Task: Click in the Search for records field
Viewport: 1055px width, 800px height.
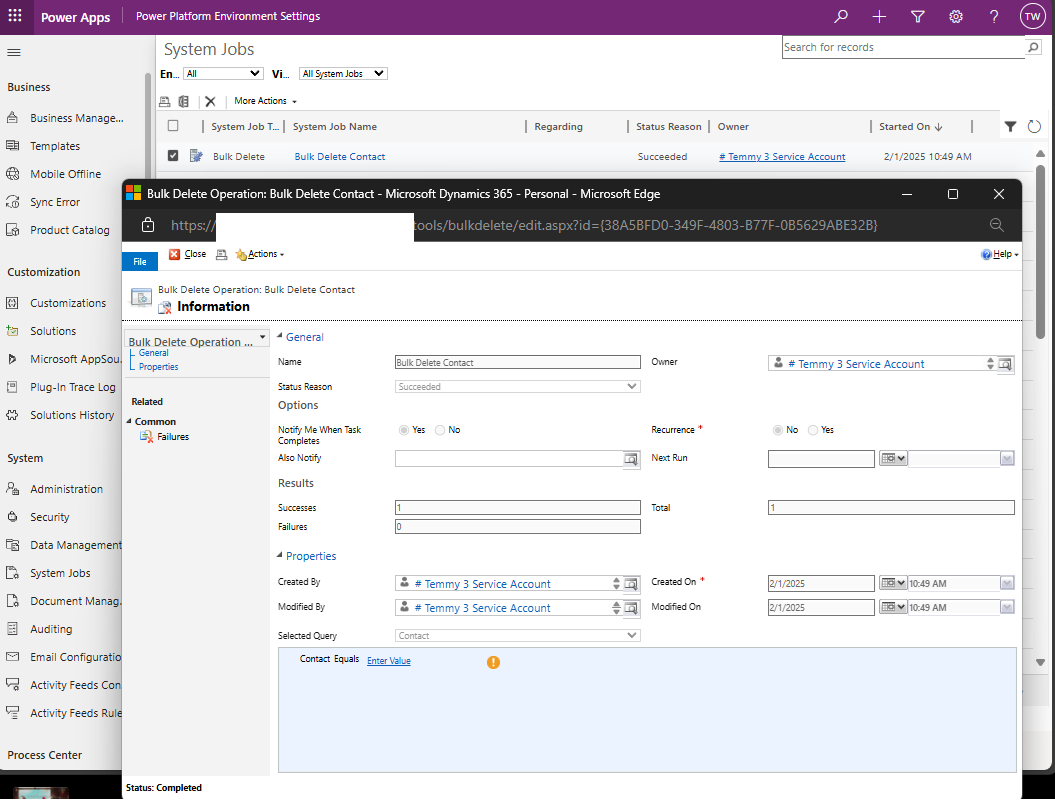Action: pos(903,47)
